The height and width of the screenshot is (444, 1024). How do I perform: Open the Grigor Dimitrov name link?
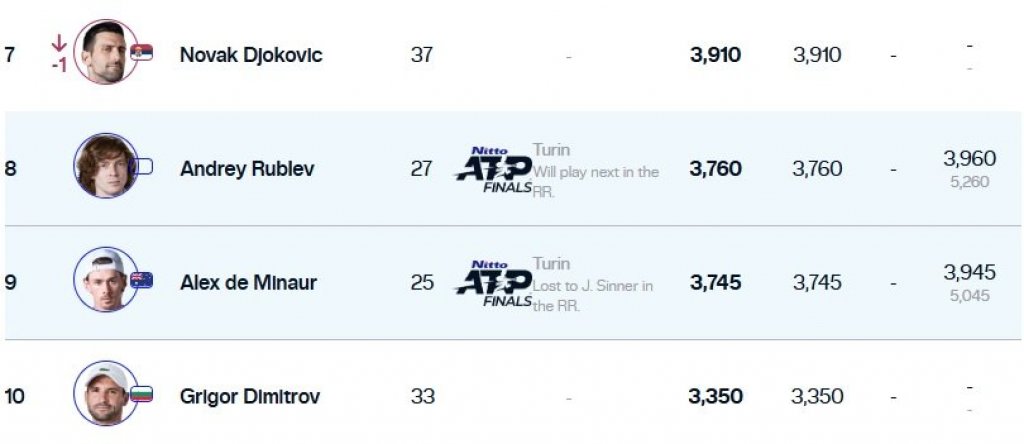point(250,397)
